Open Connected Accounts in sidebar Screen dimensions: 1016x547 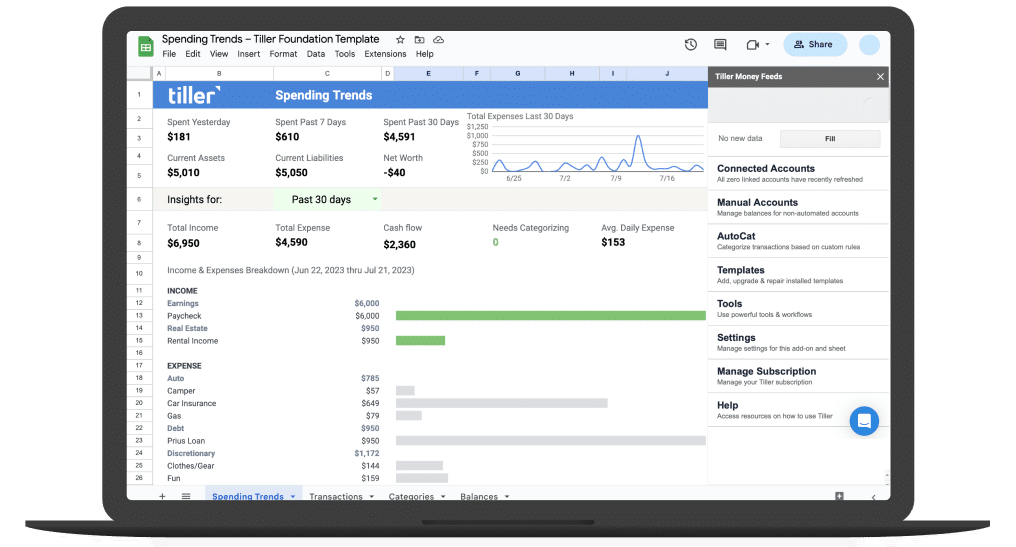point(798,173)
